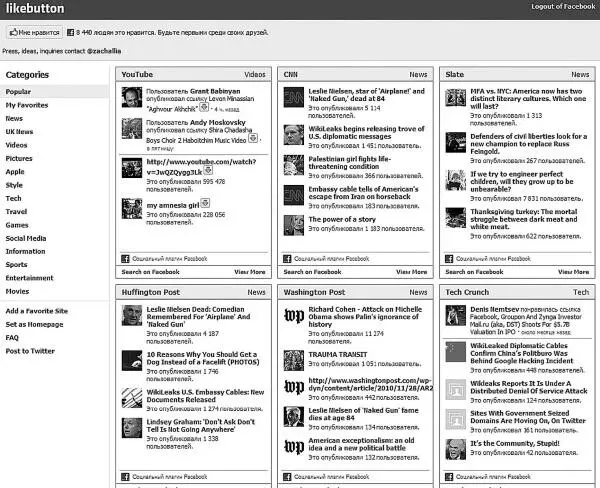Click thumbnail for WikiLeaks begins releasing trove

tap(293, 135)
